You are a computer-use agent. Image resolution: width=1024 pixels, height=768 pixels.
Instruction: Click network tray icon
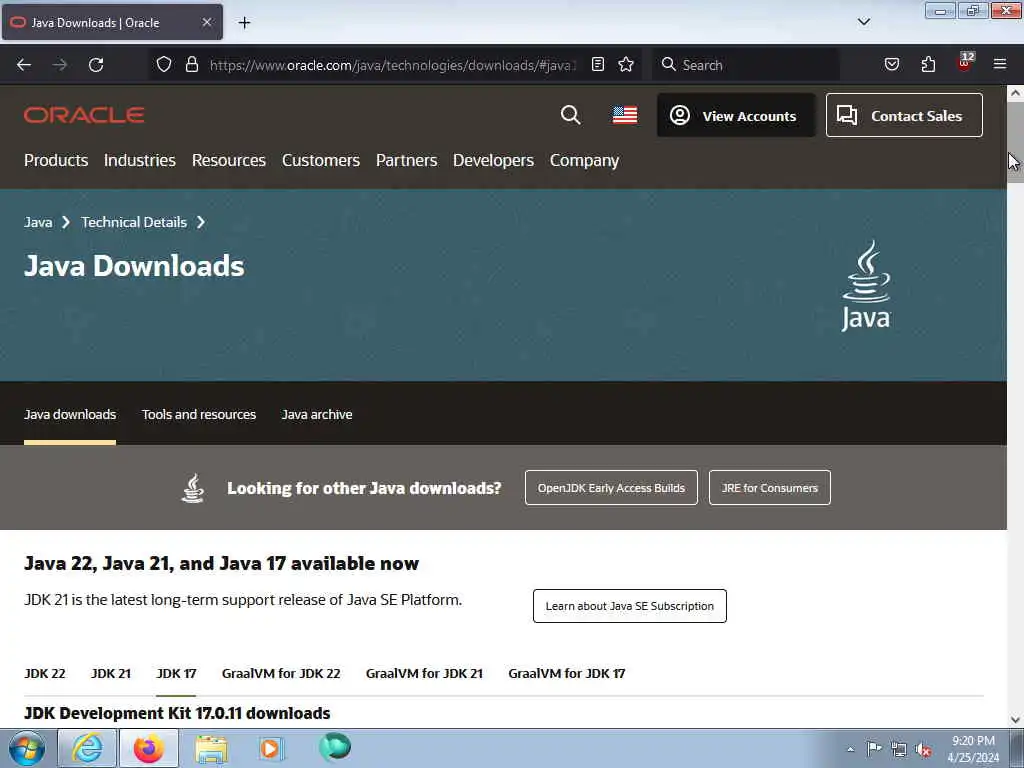899,750
